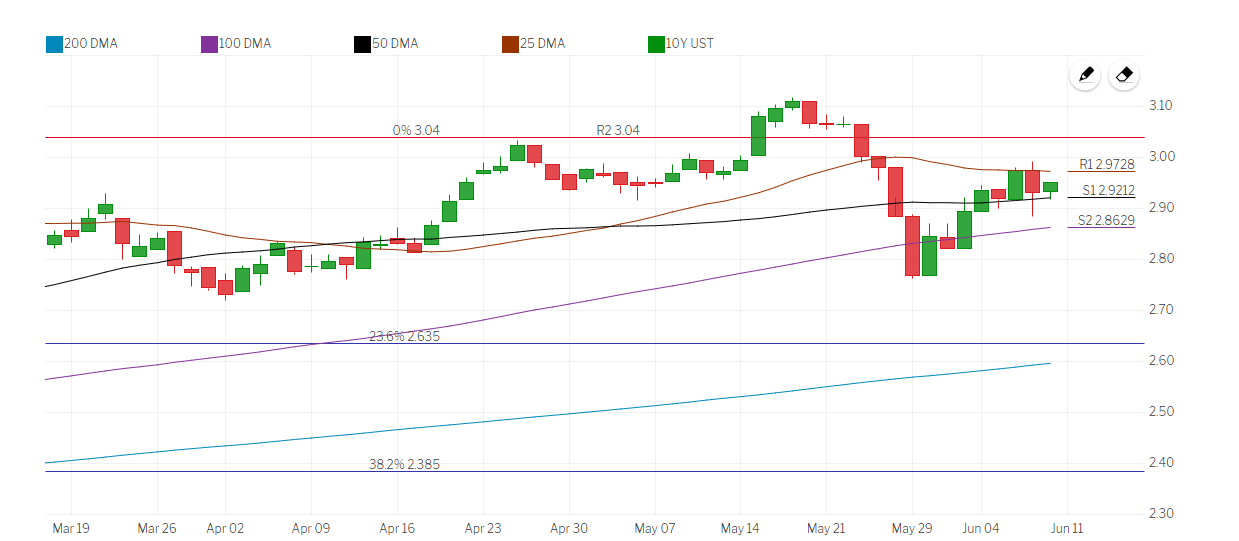1239x541 pixels.
Task: Click the 0% 3.04 Fibonacci label
Action: point(416,130)
